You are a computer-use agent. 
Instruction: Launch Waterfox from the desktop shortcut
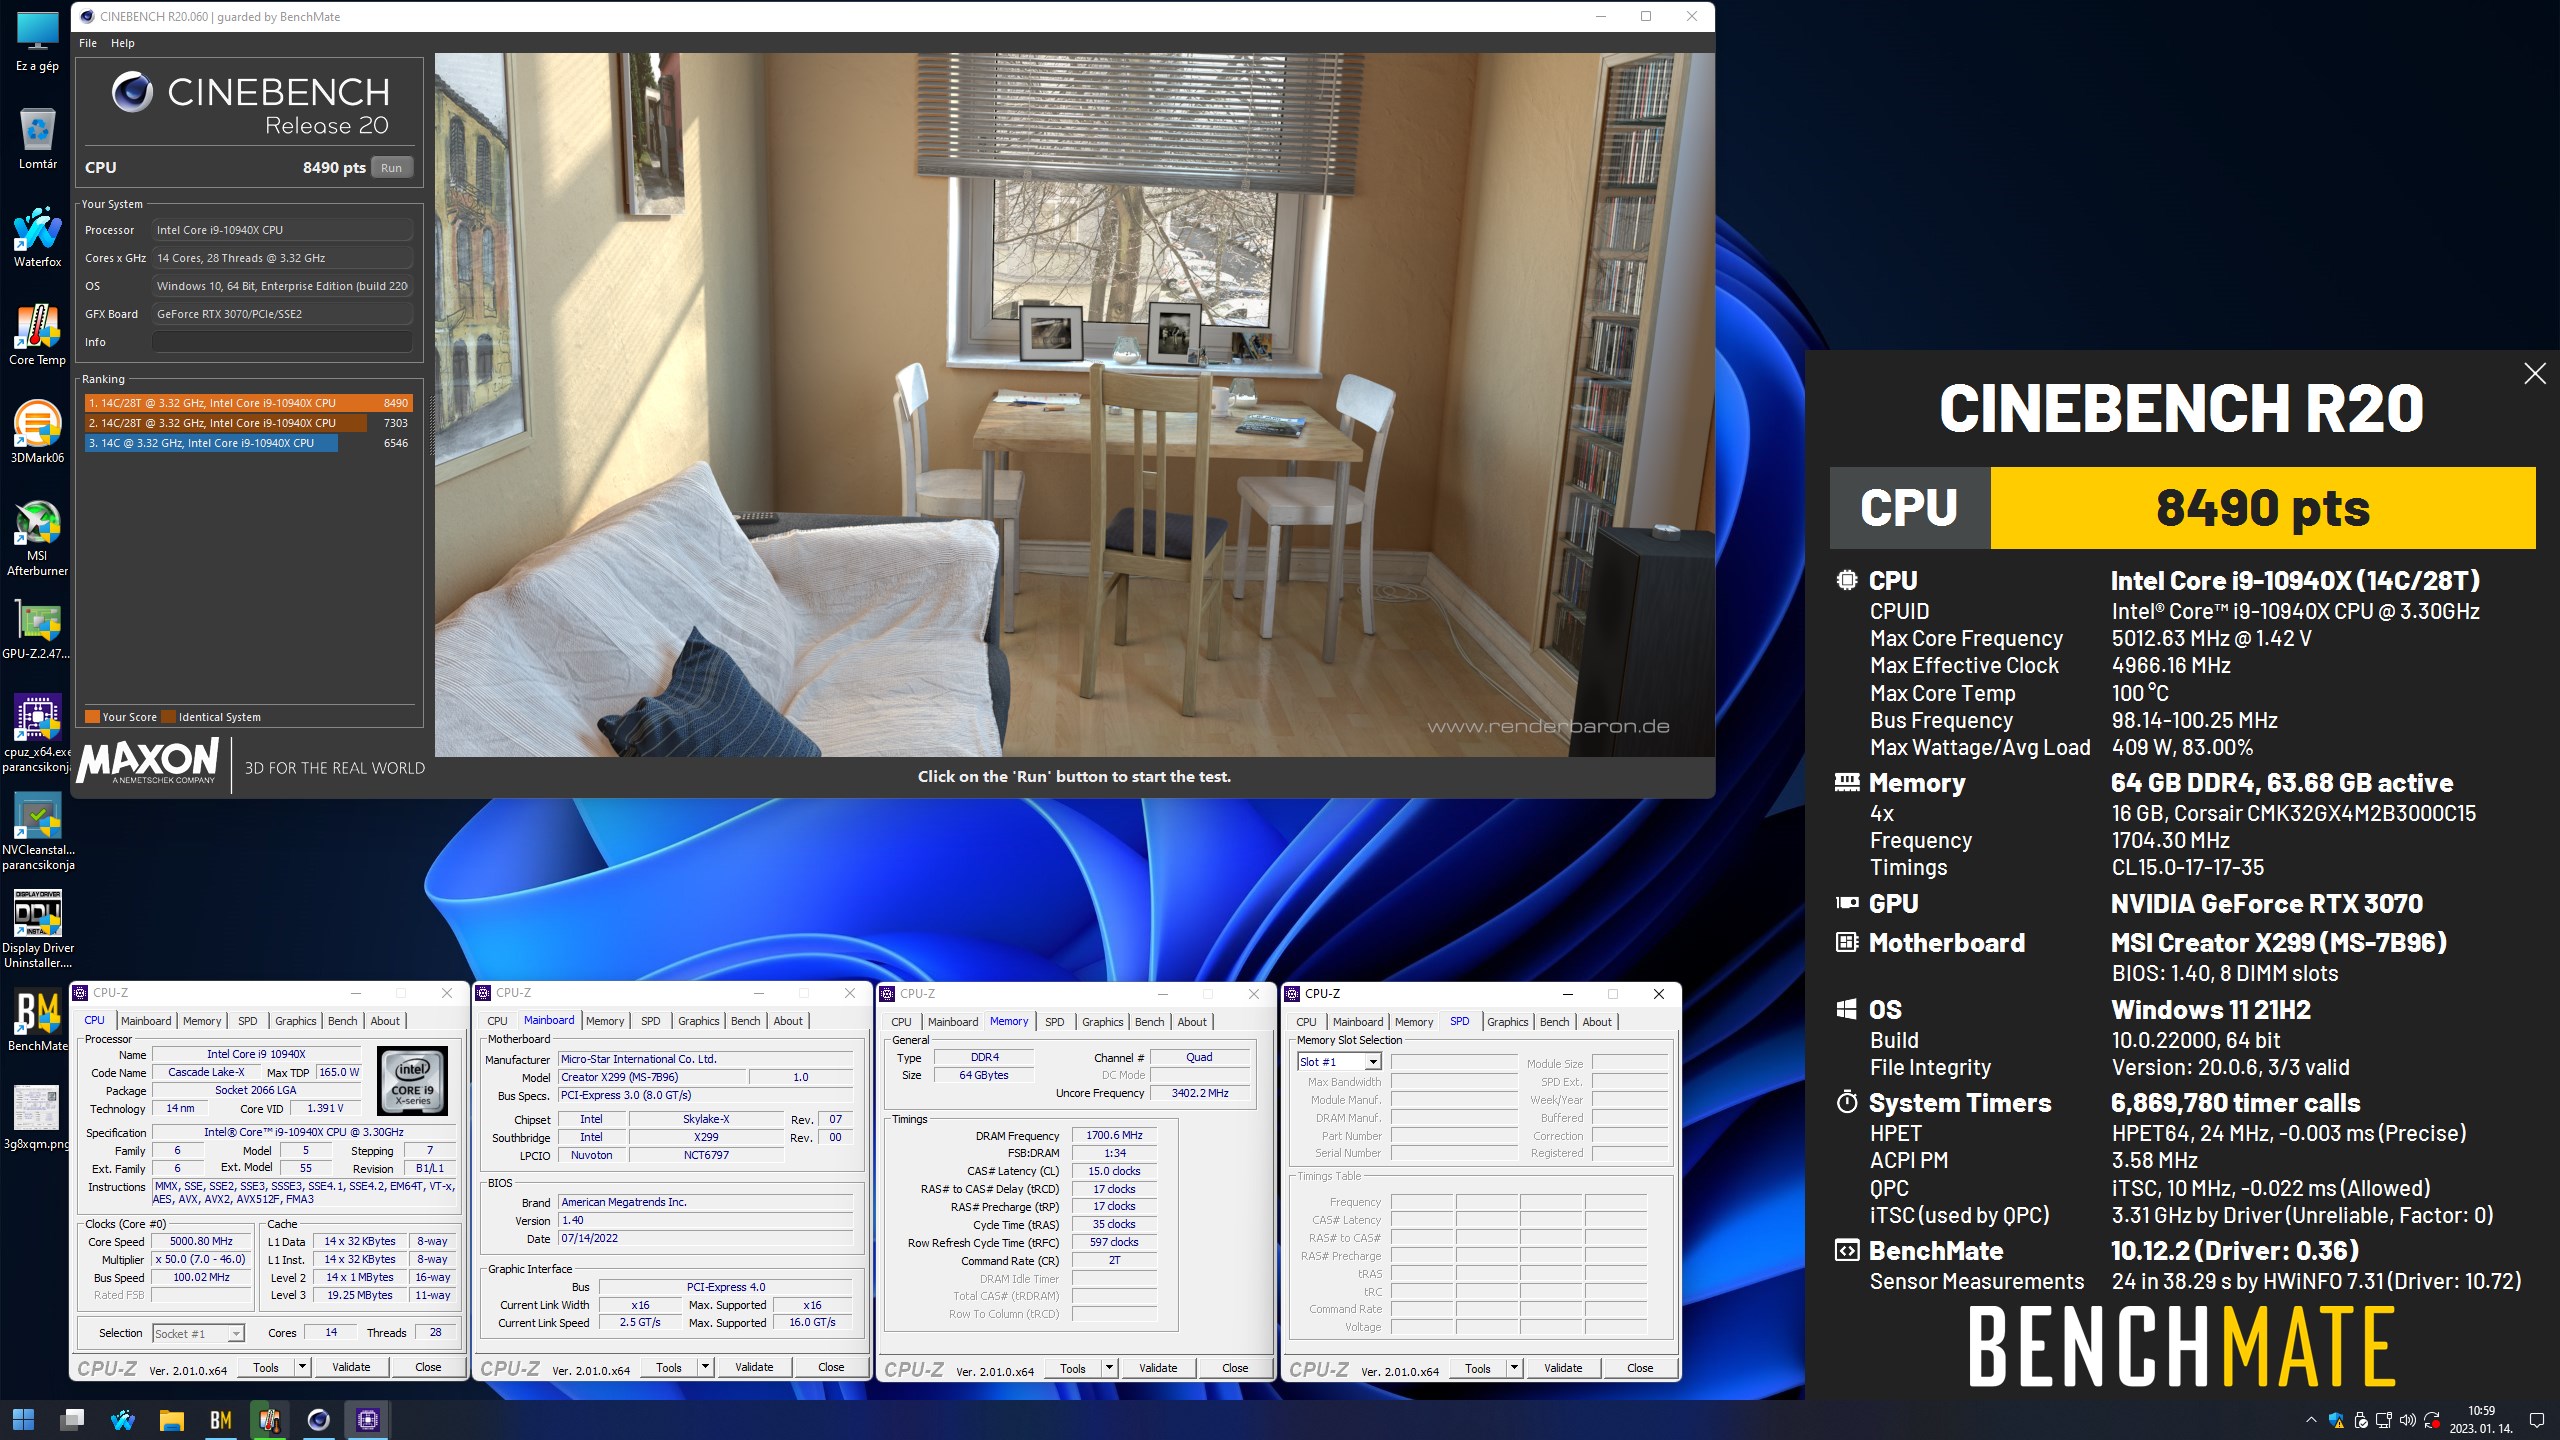pos(37,236)
